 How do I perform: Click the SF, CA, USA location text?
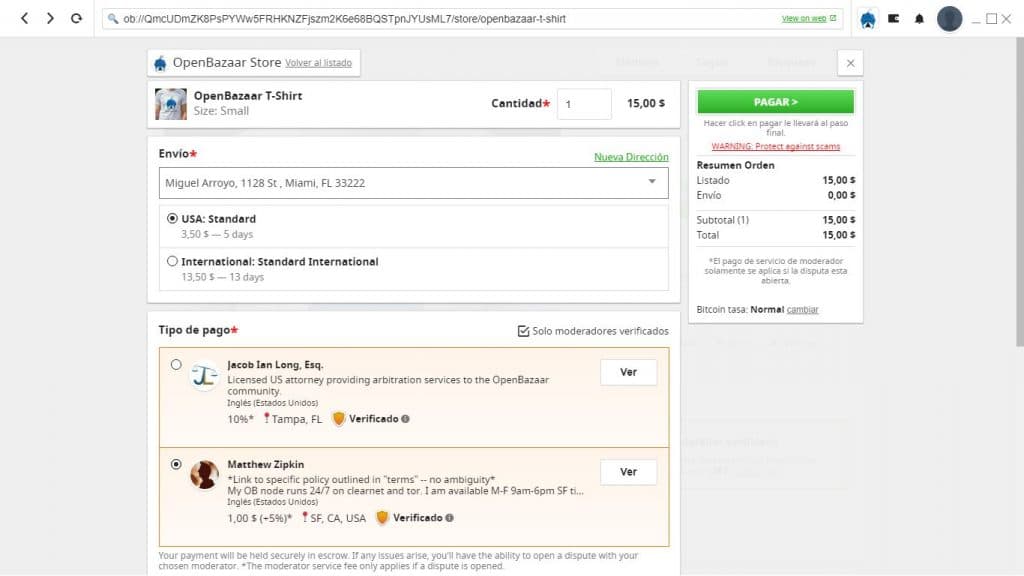[x=338, y=518]
